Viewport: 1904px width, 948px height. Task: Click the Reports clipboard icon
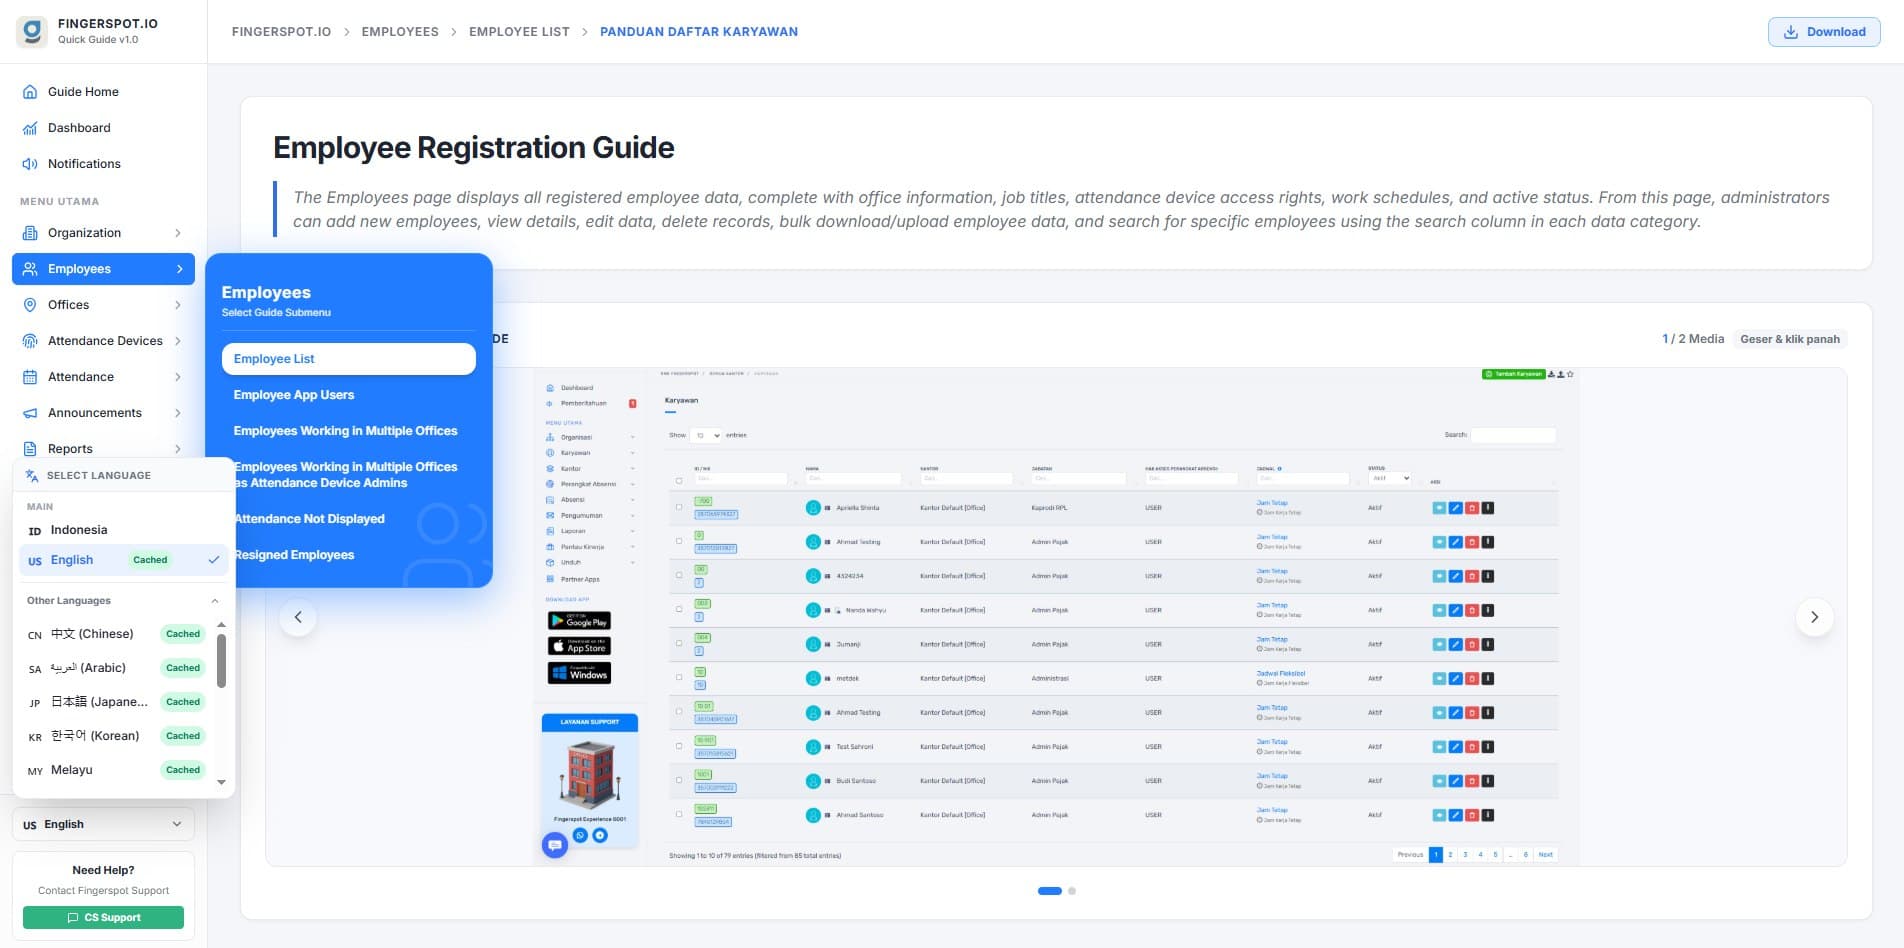tap(30, 449)
